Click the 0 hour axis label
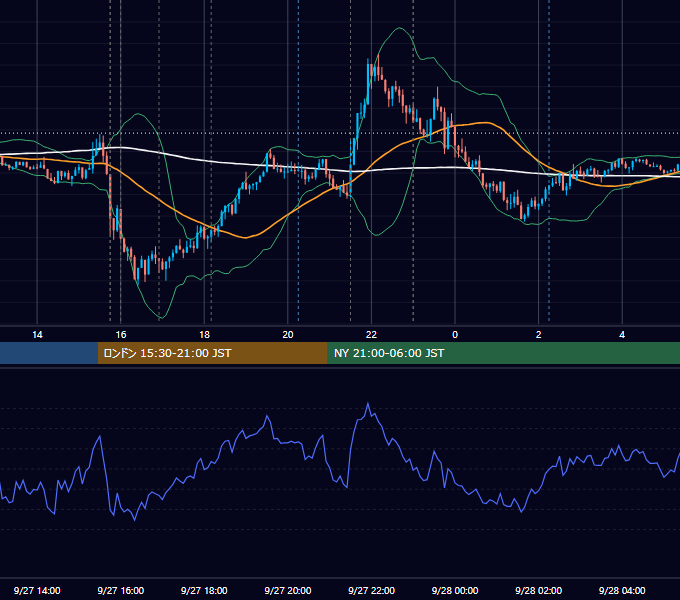Screen dimensions: 680x600 point(455,335)
